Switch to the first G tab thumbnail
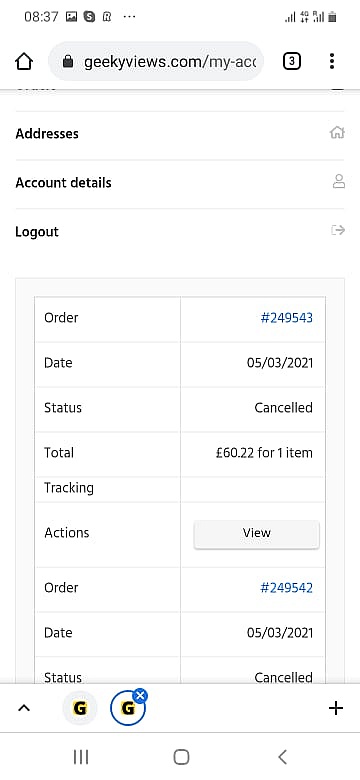 tap(80, 708)
